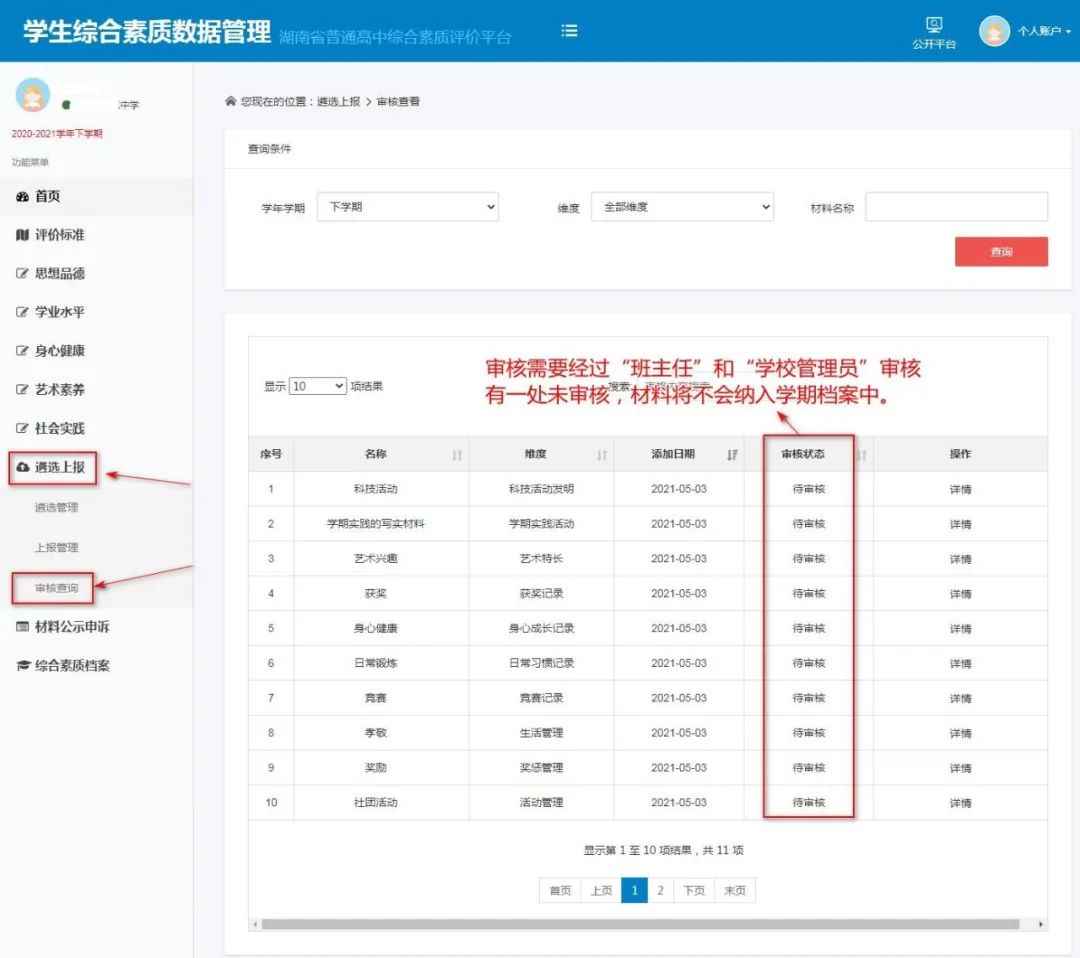Change the results-per-page dropdown showing 10
Image resolution: width=1080 pixels, height=958 pixels.
click(x=317, y=386)
